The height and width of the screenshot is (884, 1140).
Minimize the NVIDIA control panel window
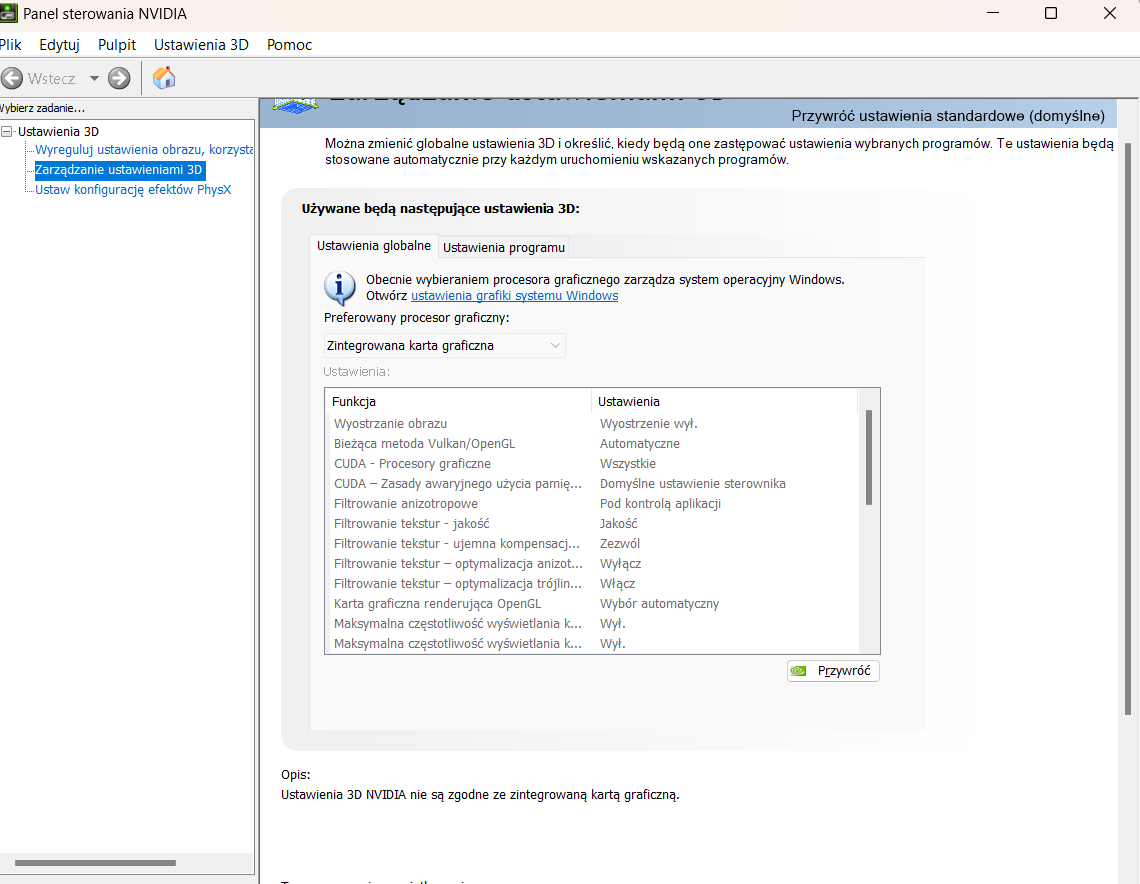pos(992,13)
